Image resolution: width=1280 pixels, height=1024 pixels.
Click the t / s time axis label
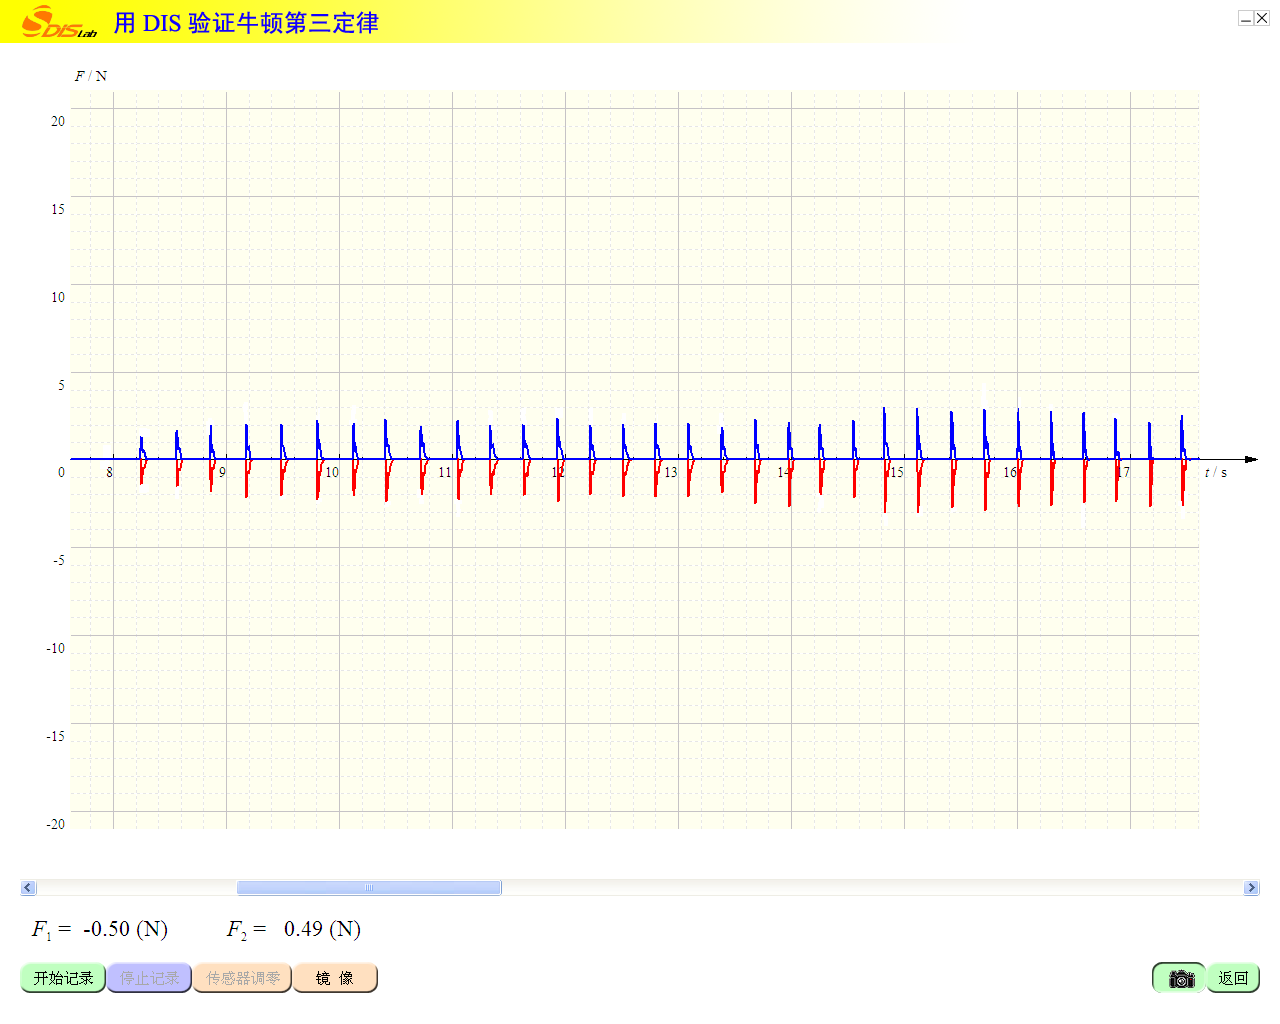[1215, 473]
